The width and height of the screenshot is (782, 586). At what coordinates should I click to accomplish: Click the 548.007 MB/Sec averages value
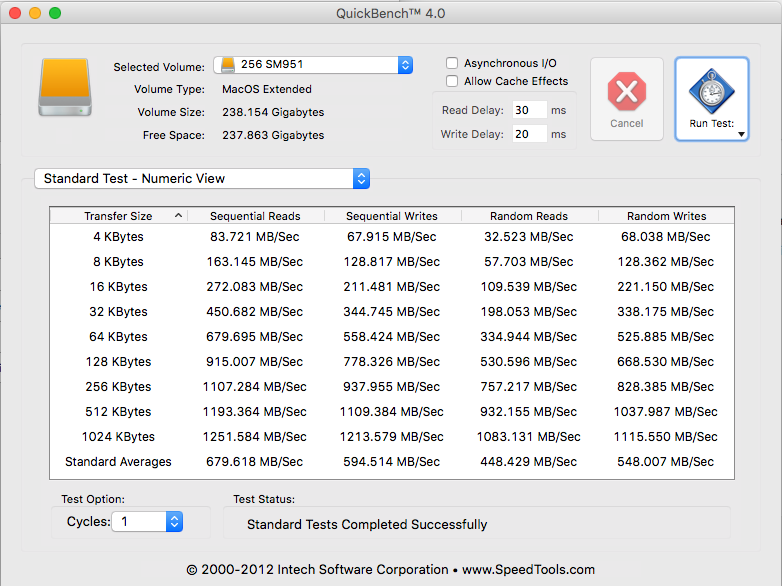[x=666, y=461]
